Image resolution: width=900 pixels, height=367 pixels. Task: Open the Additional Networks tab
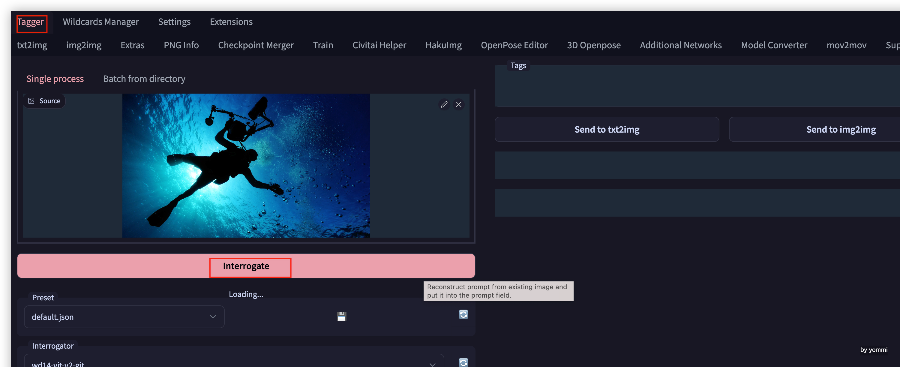pos(681,45)
